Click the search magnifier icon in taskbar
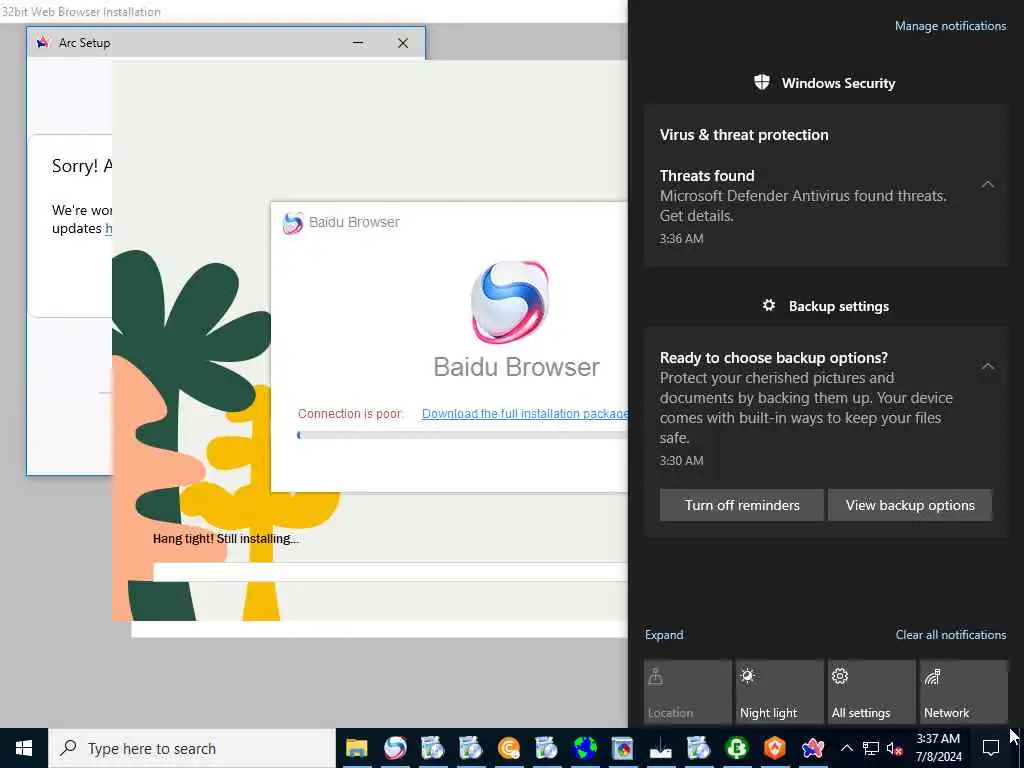Image resolution: width=1024 pixels, height=768 pixels. point(68,748)
